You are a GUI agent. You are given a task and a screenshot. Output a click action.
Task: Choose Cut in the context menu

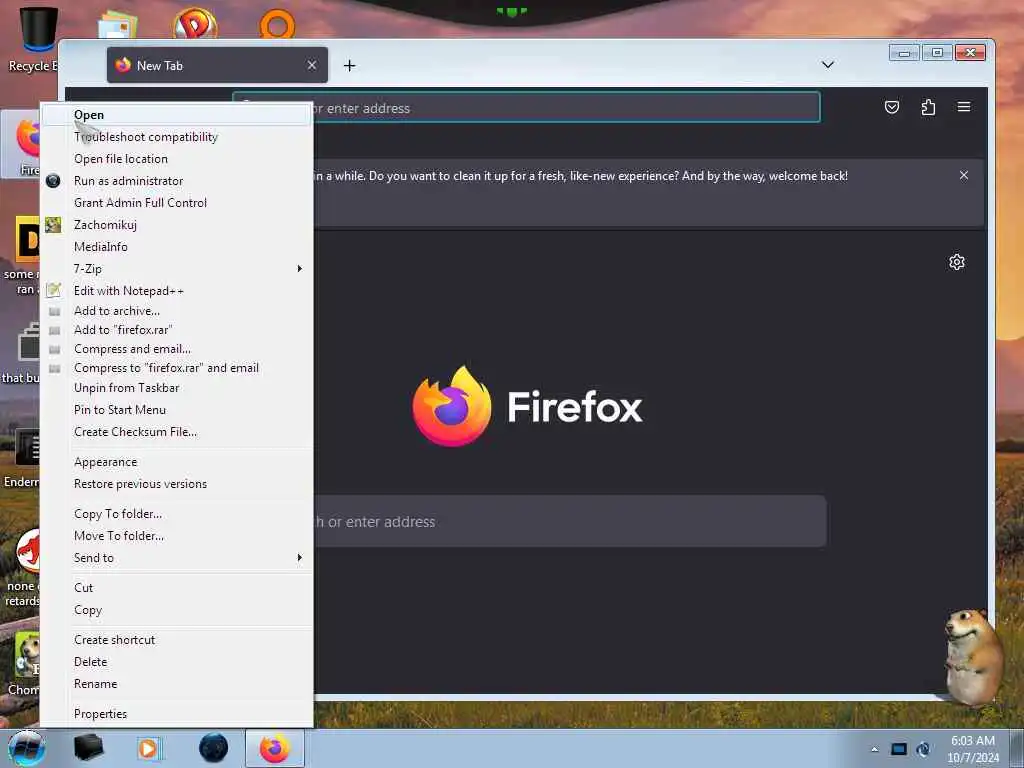tap(176, 588)
